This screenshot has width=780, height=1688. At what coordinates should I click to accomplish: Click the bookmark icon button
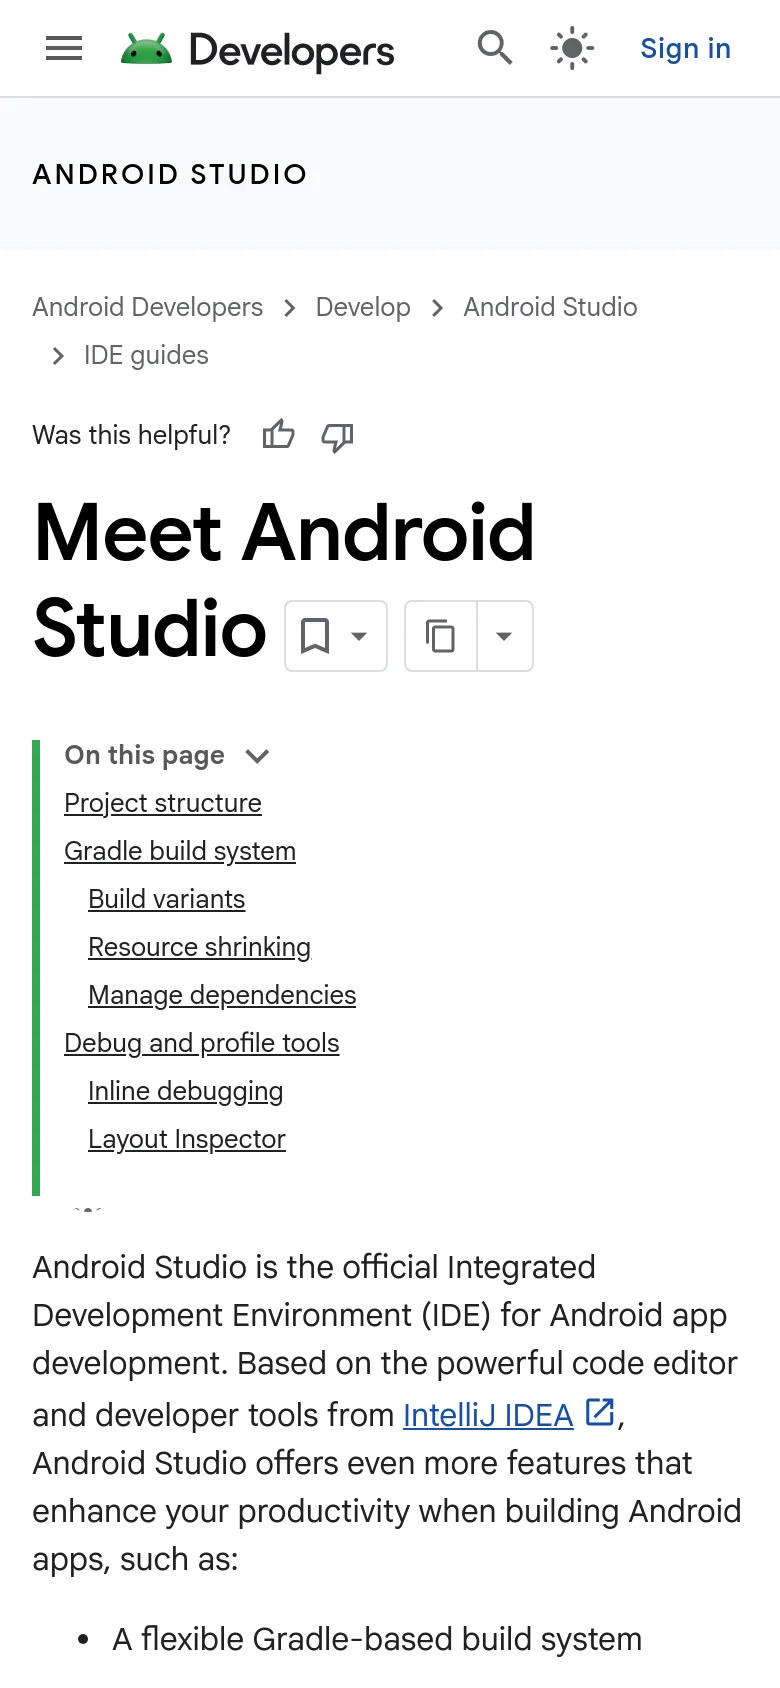click(x=315, y=636)
